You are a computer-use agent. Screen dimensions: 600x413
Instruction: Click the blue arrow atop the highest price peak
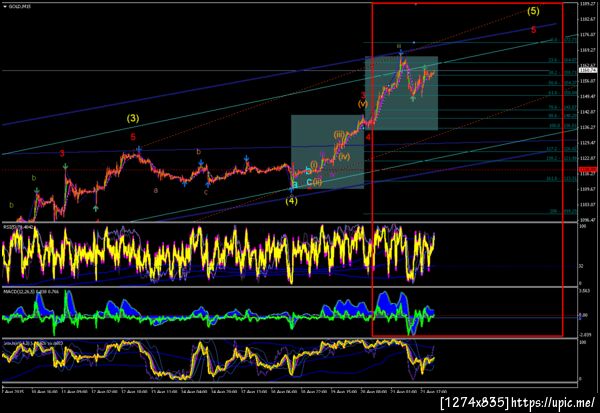[x=400, y=52]
